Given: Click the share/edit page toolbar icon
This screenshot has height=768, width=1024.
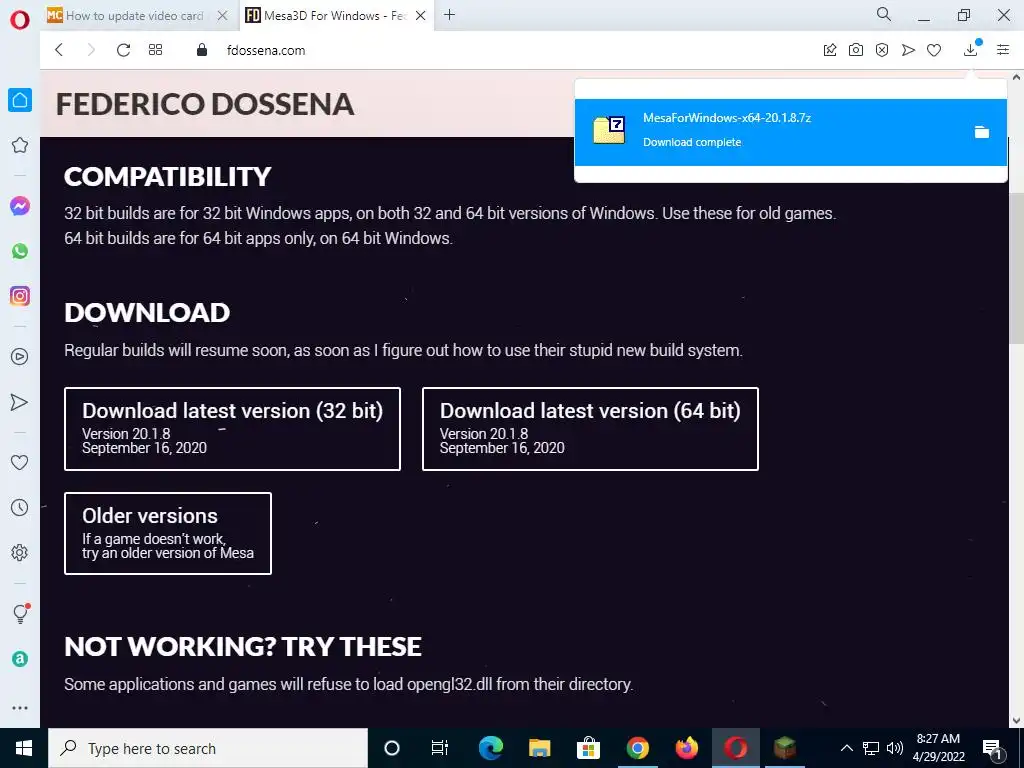Looking at the screenshot, I should coord(830,50).
